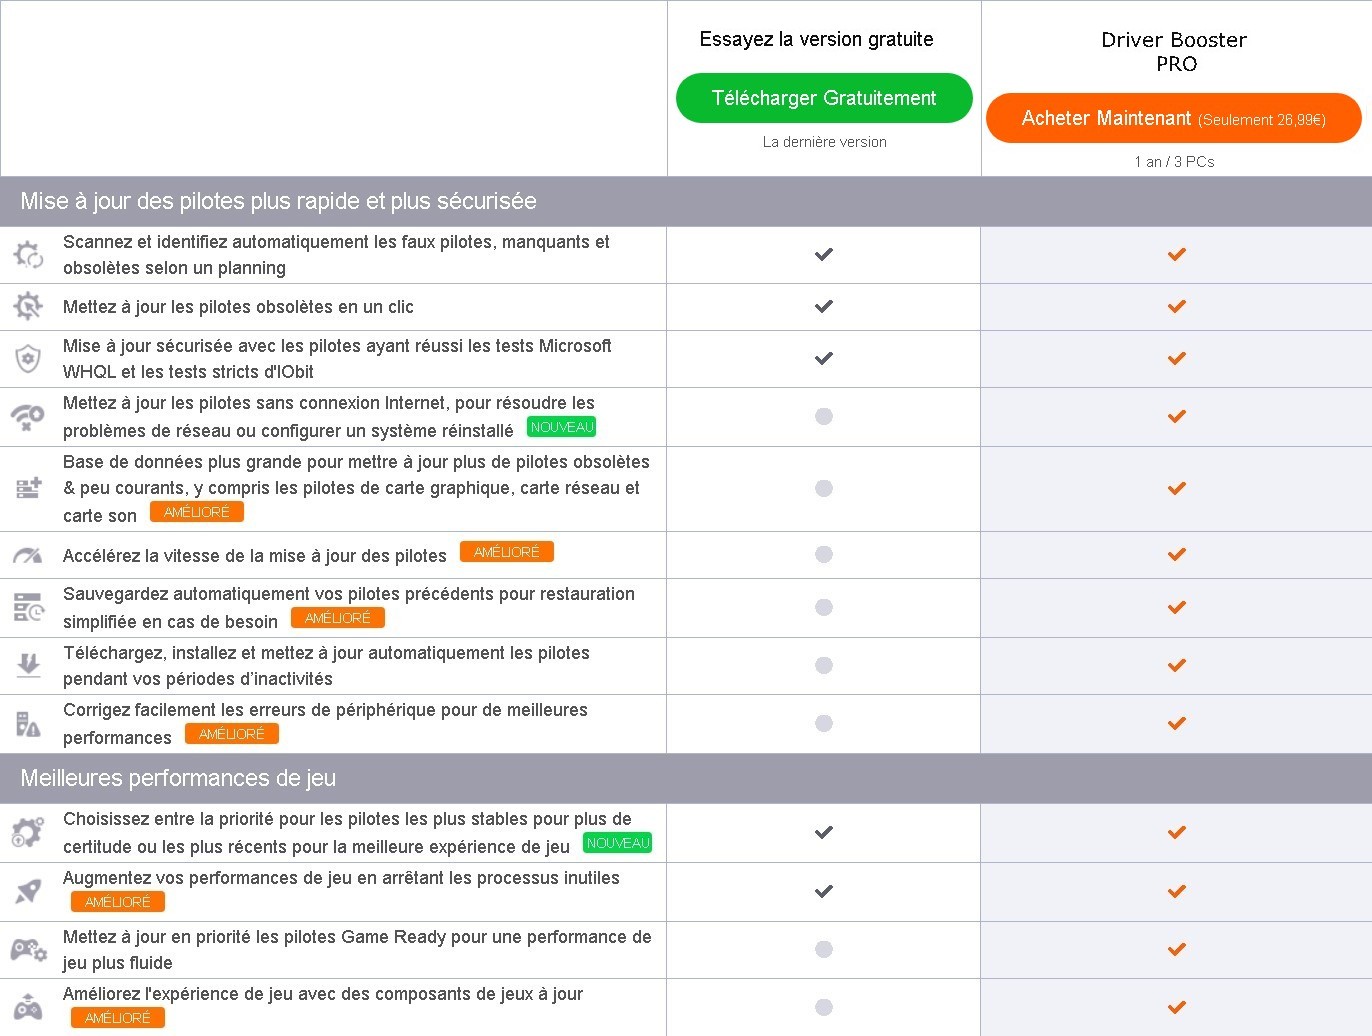Click the game components controller icon
Viewport: 1372px width, 1036px height.
(x=28, y=1007)
